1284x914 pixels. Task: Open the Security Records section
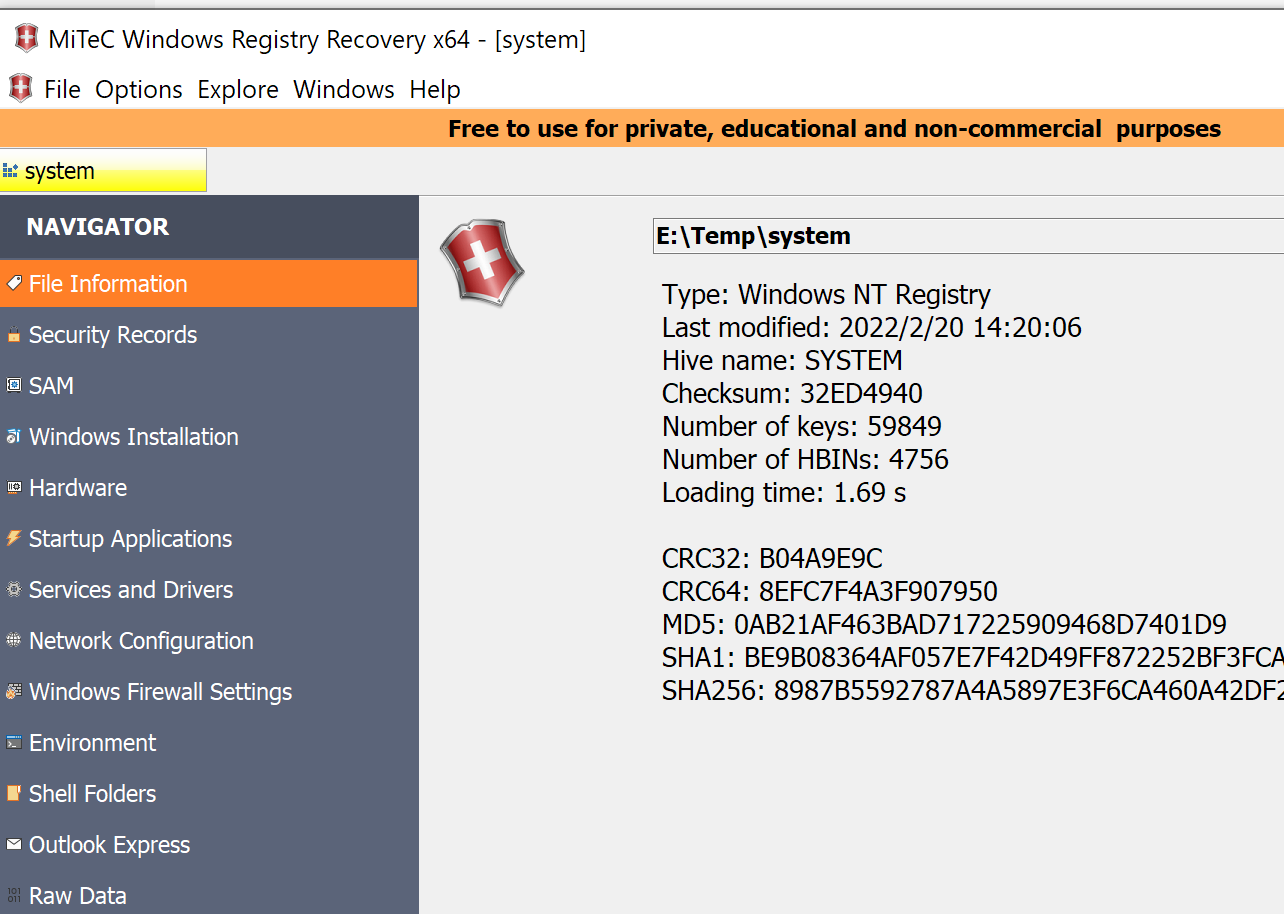coord(113,334)
